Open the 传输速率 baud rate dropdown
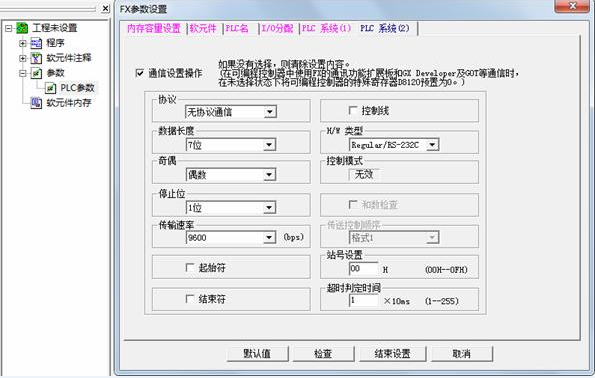 point(269,238)
